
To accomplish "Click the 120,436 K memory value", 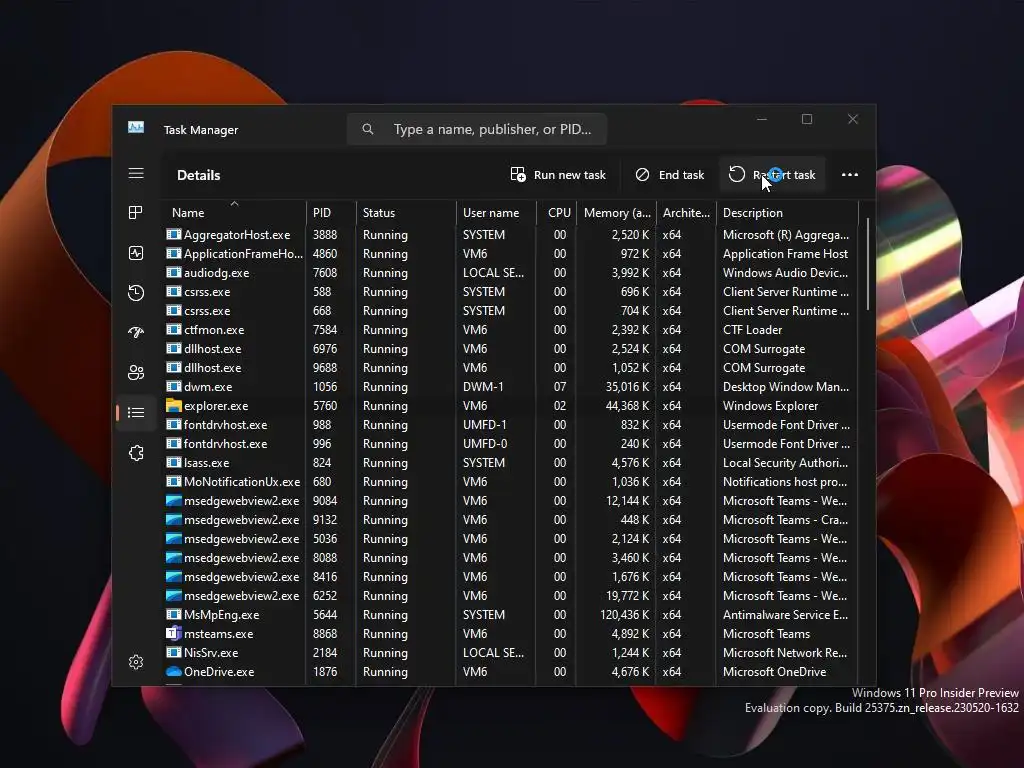I will coord(624,615).
